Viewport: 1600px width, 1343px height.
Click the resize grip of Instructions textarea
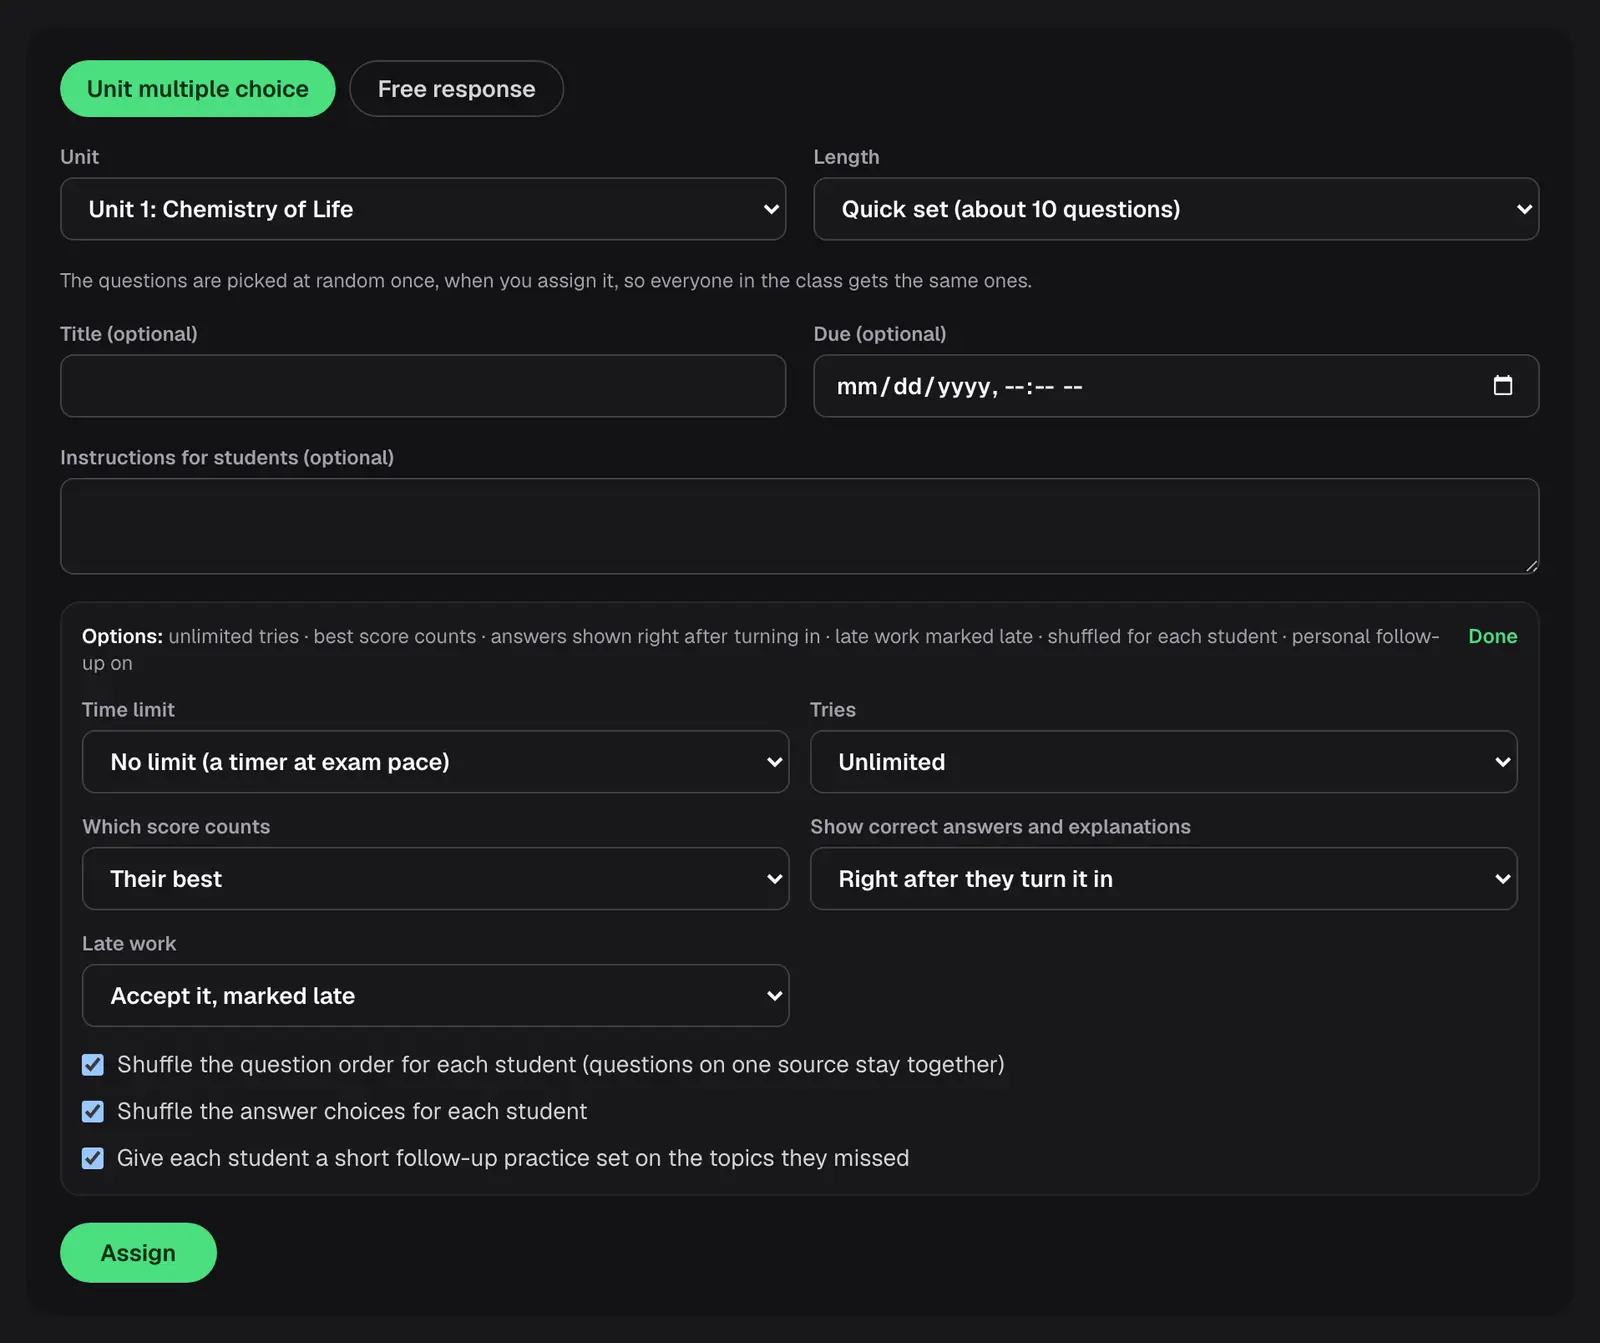1531,566
